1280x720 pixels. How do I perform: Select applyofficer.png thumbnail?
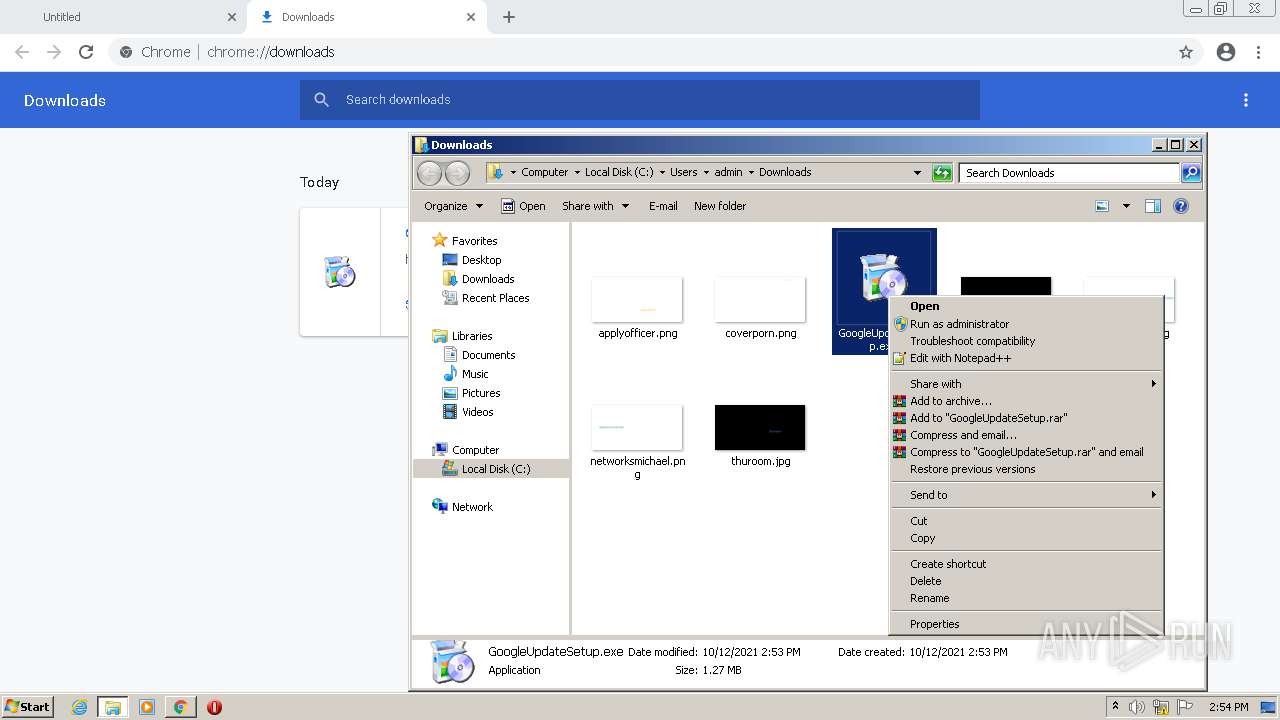coord(637,300)
